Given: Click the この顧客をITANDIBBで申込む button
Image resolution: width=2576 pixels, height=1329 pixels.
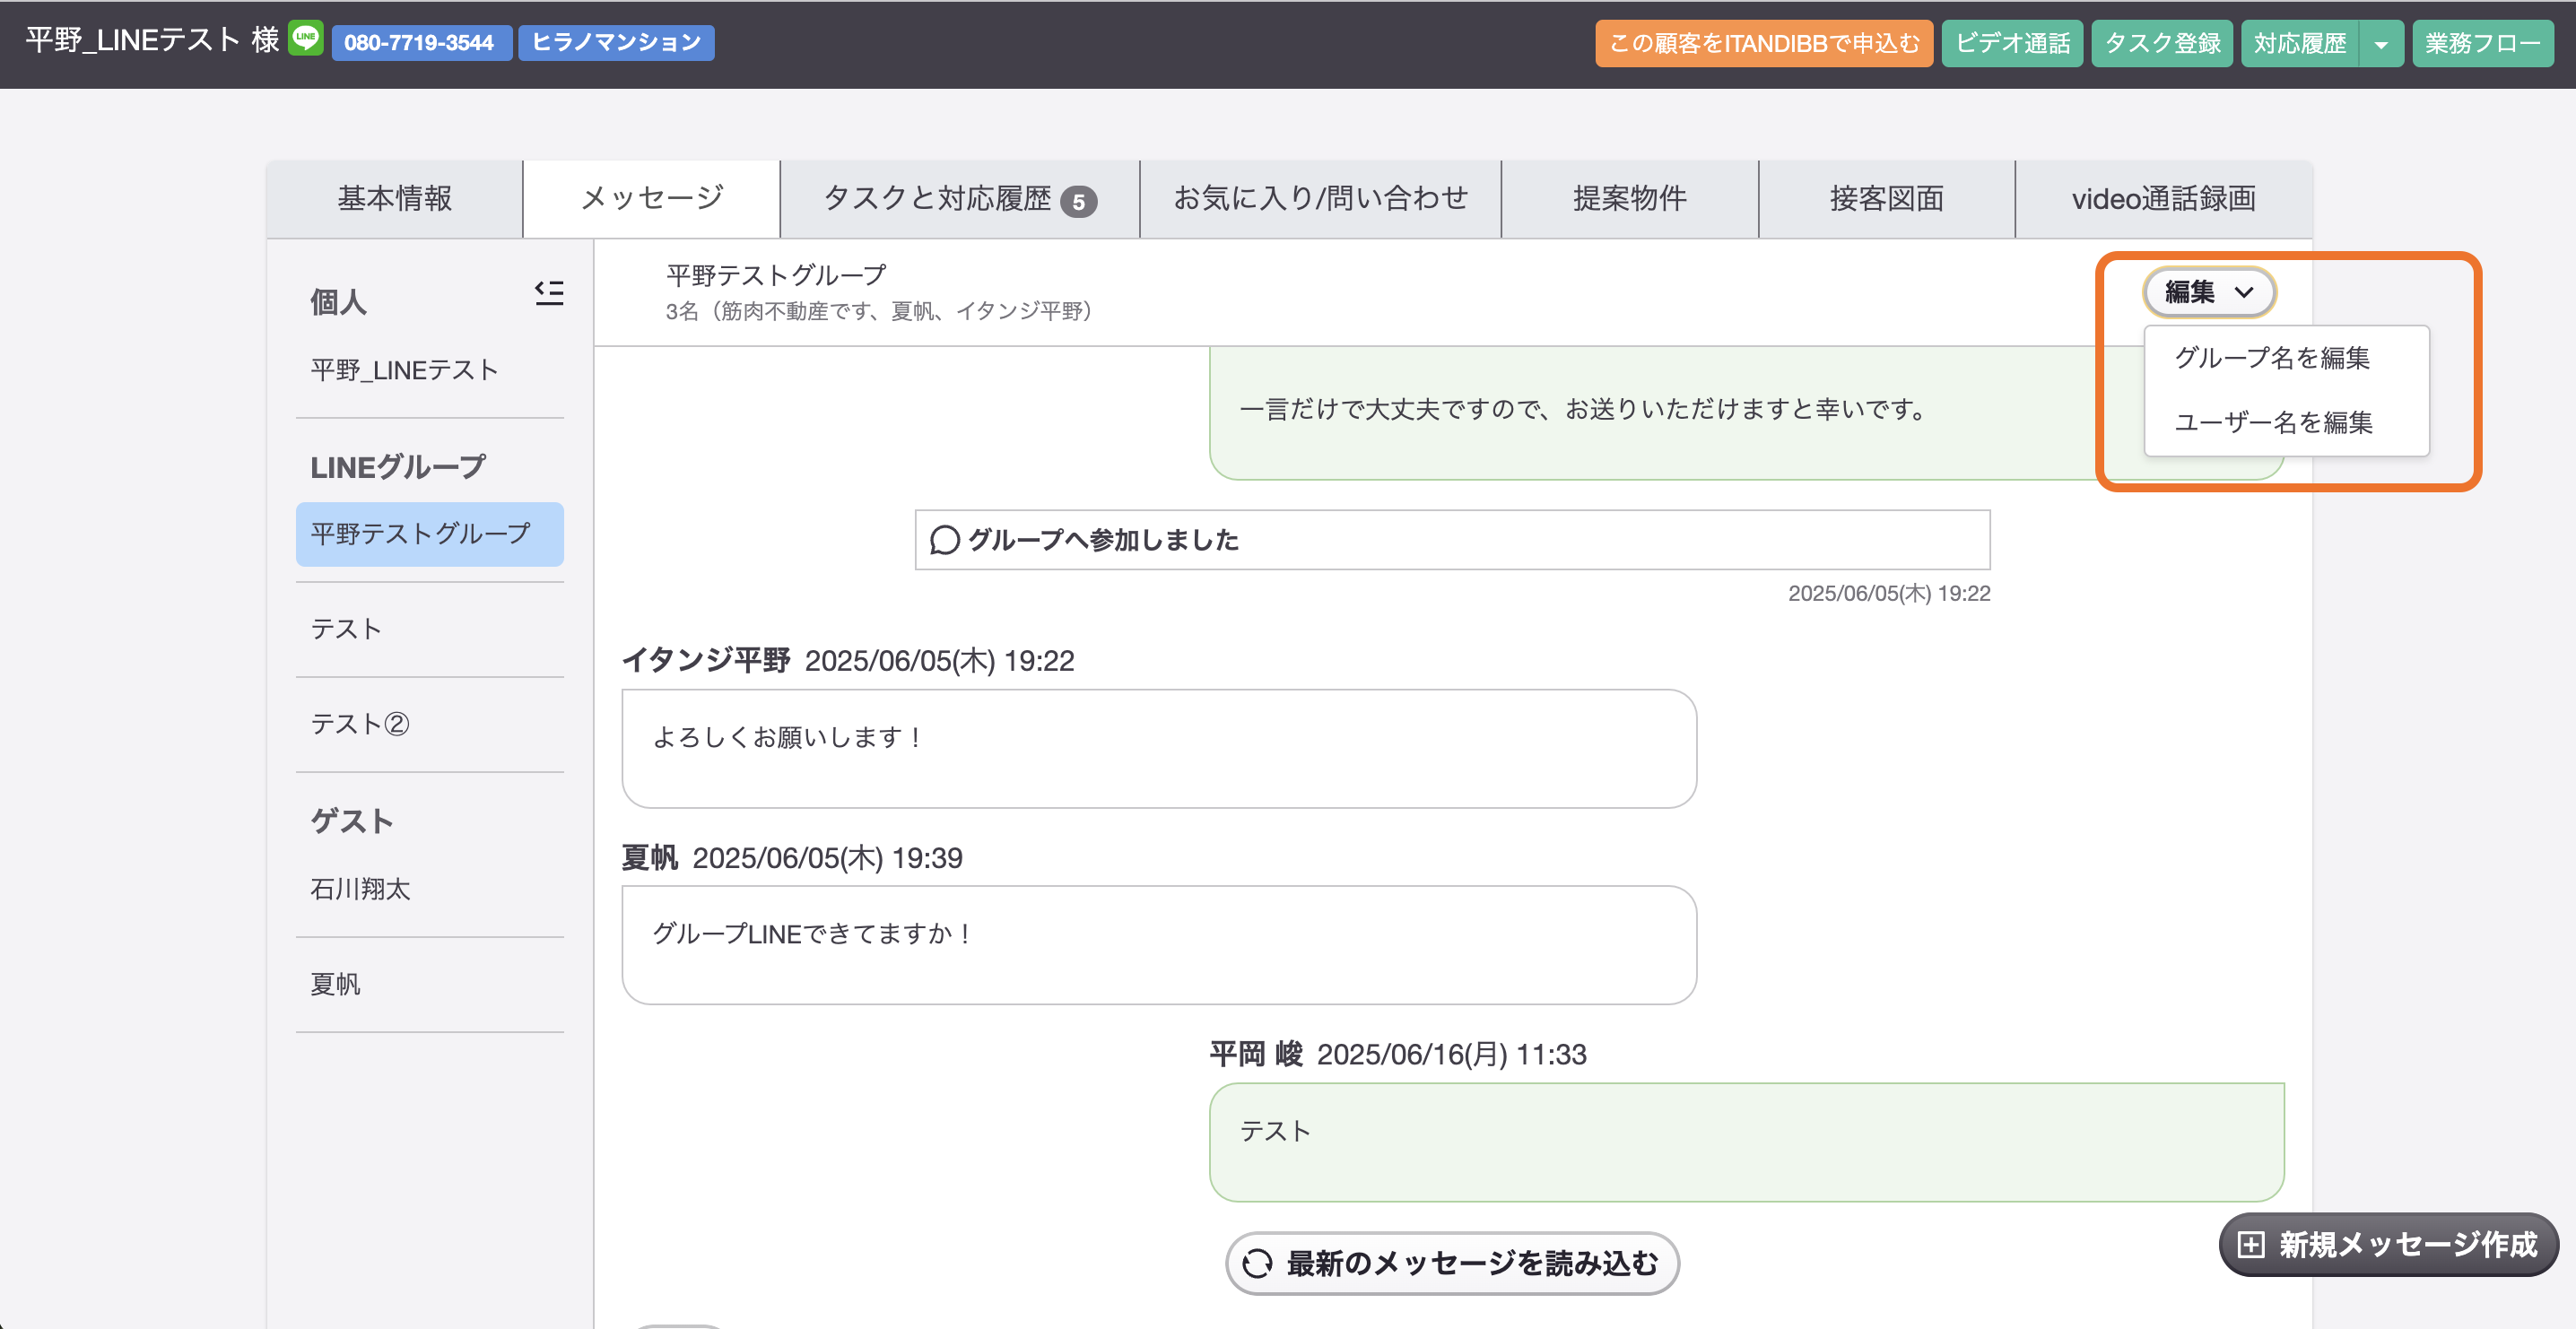Looking at the screenshot, I should (x=1764, y=44).
